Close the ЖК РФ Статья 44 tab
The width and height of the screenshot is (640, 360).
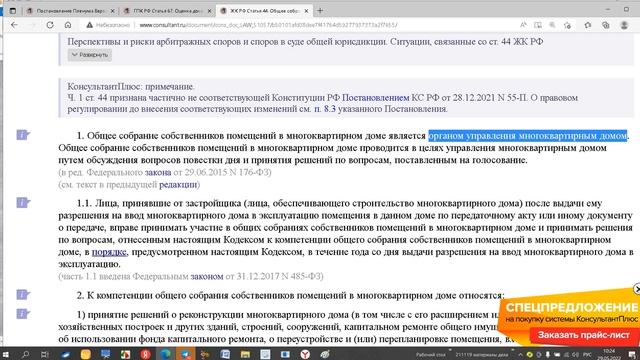307,11
